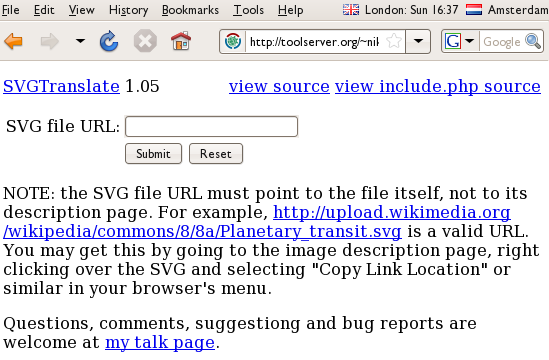Reload the page with the blue arrow
This screenshot has height=360, width=549.
(x=109, y=41)
